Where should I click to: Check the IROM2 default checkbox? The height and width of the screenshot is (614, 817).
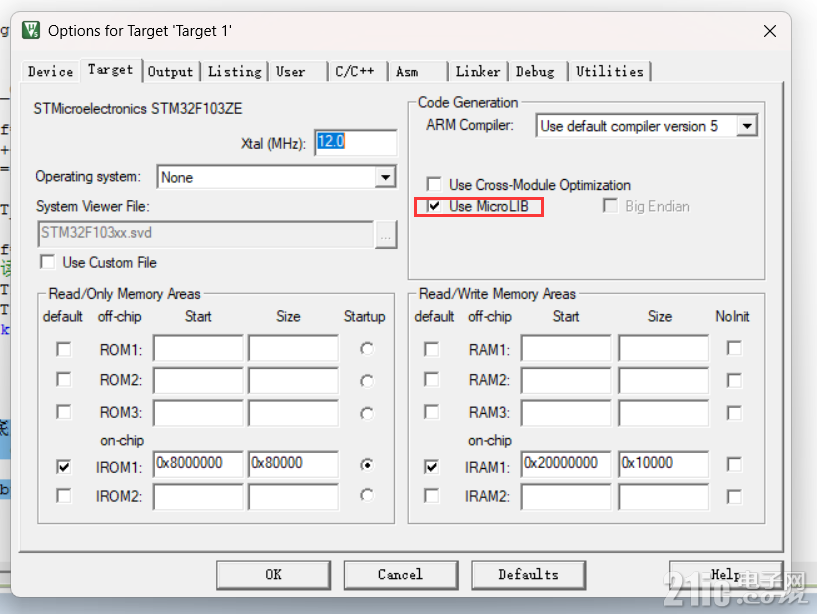[64, 496]
